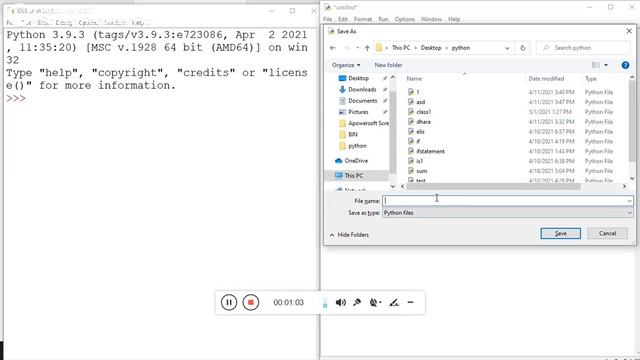Sort files by the Name column
Image resolution: width=640 pixels, height=360 pixels.
coord(414,79)
